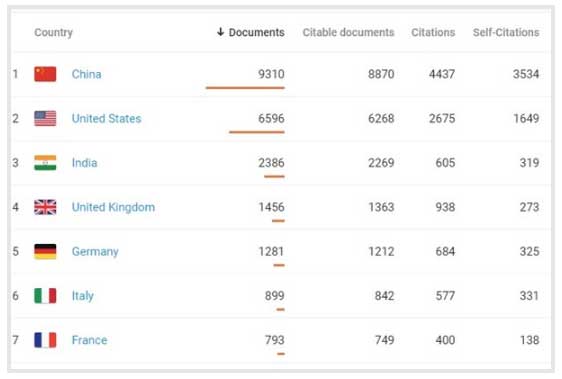Click the Germany flag icon
Viewport: 562px width, 379px height.
[45, 251]
